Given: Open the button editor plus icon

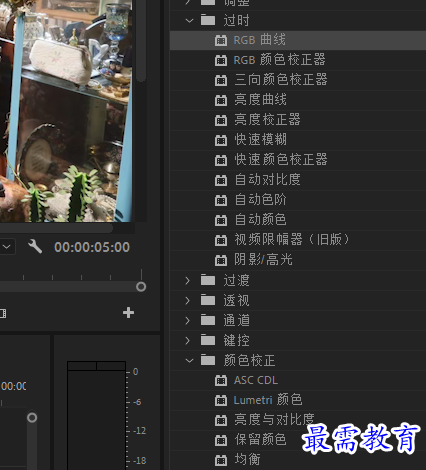Looking at the screenshot, I should pos(128,313).
